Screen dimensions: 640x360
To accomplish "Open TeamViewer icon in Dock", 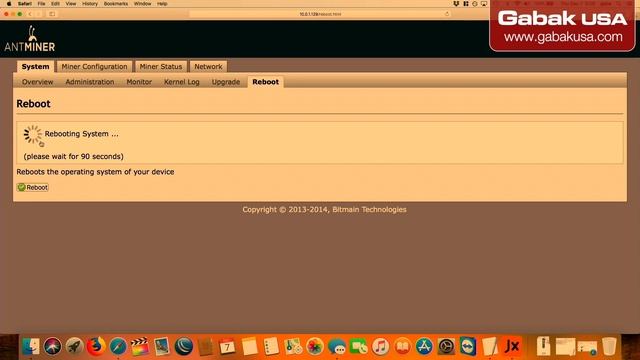I will [x=468, y=347].
